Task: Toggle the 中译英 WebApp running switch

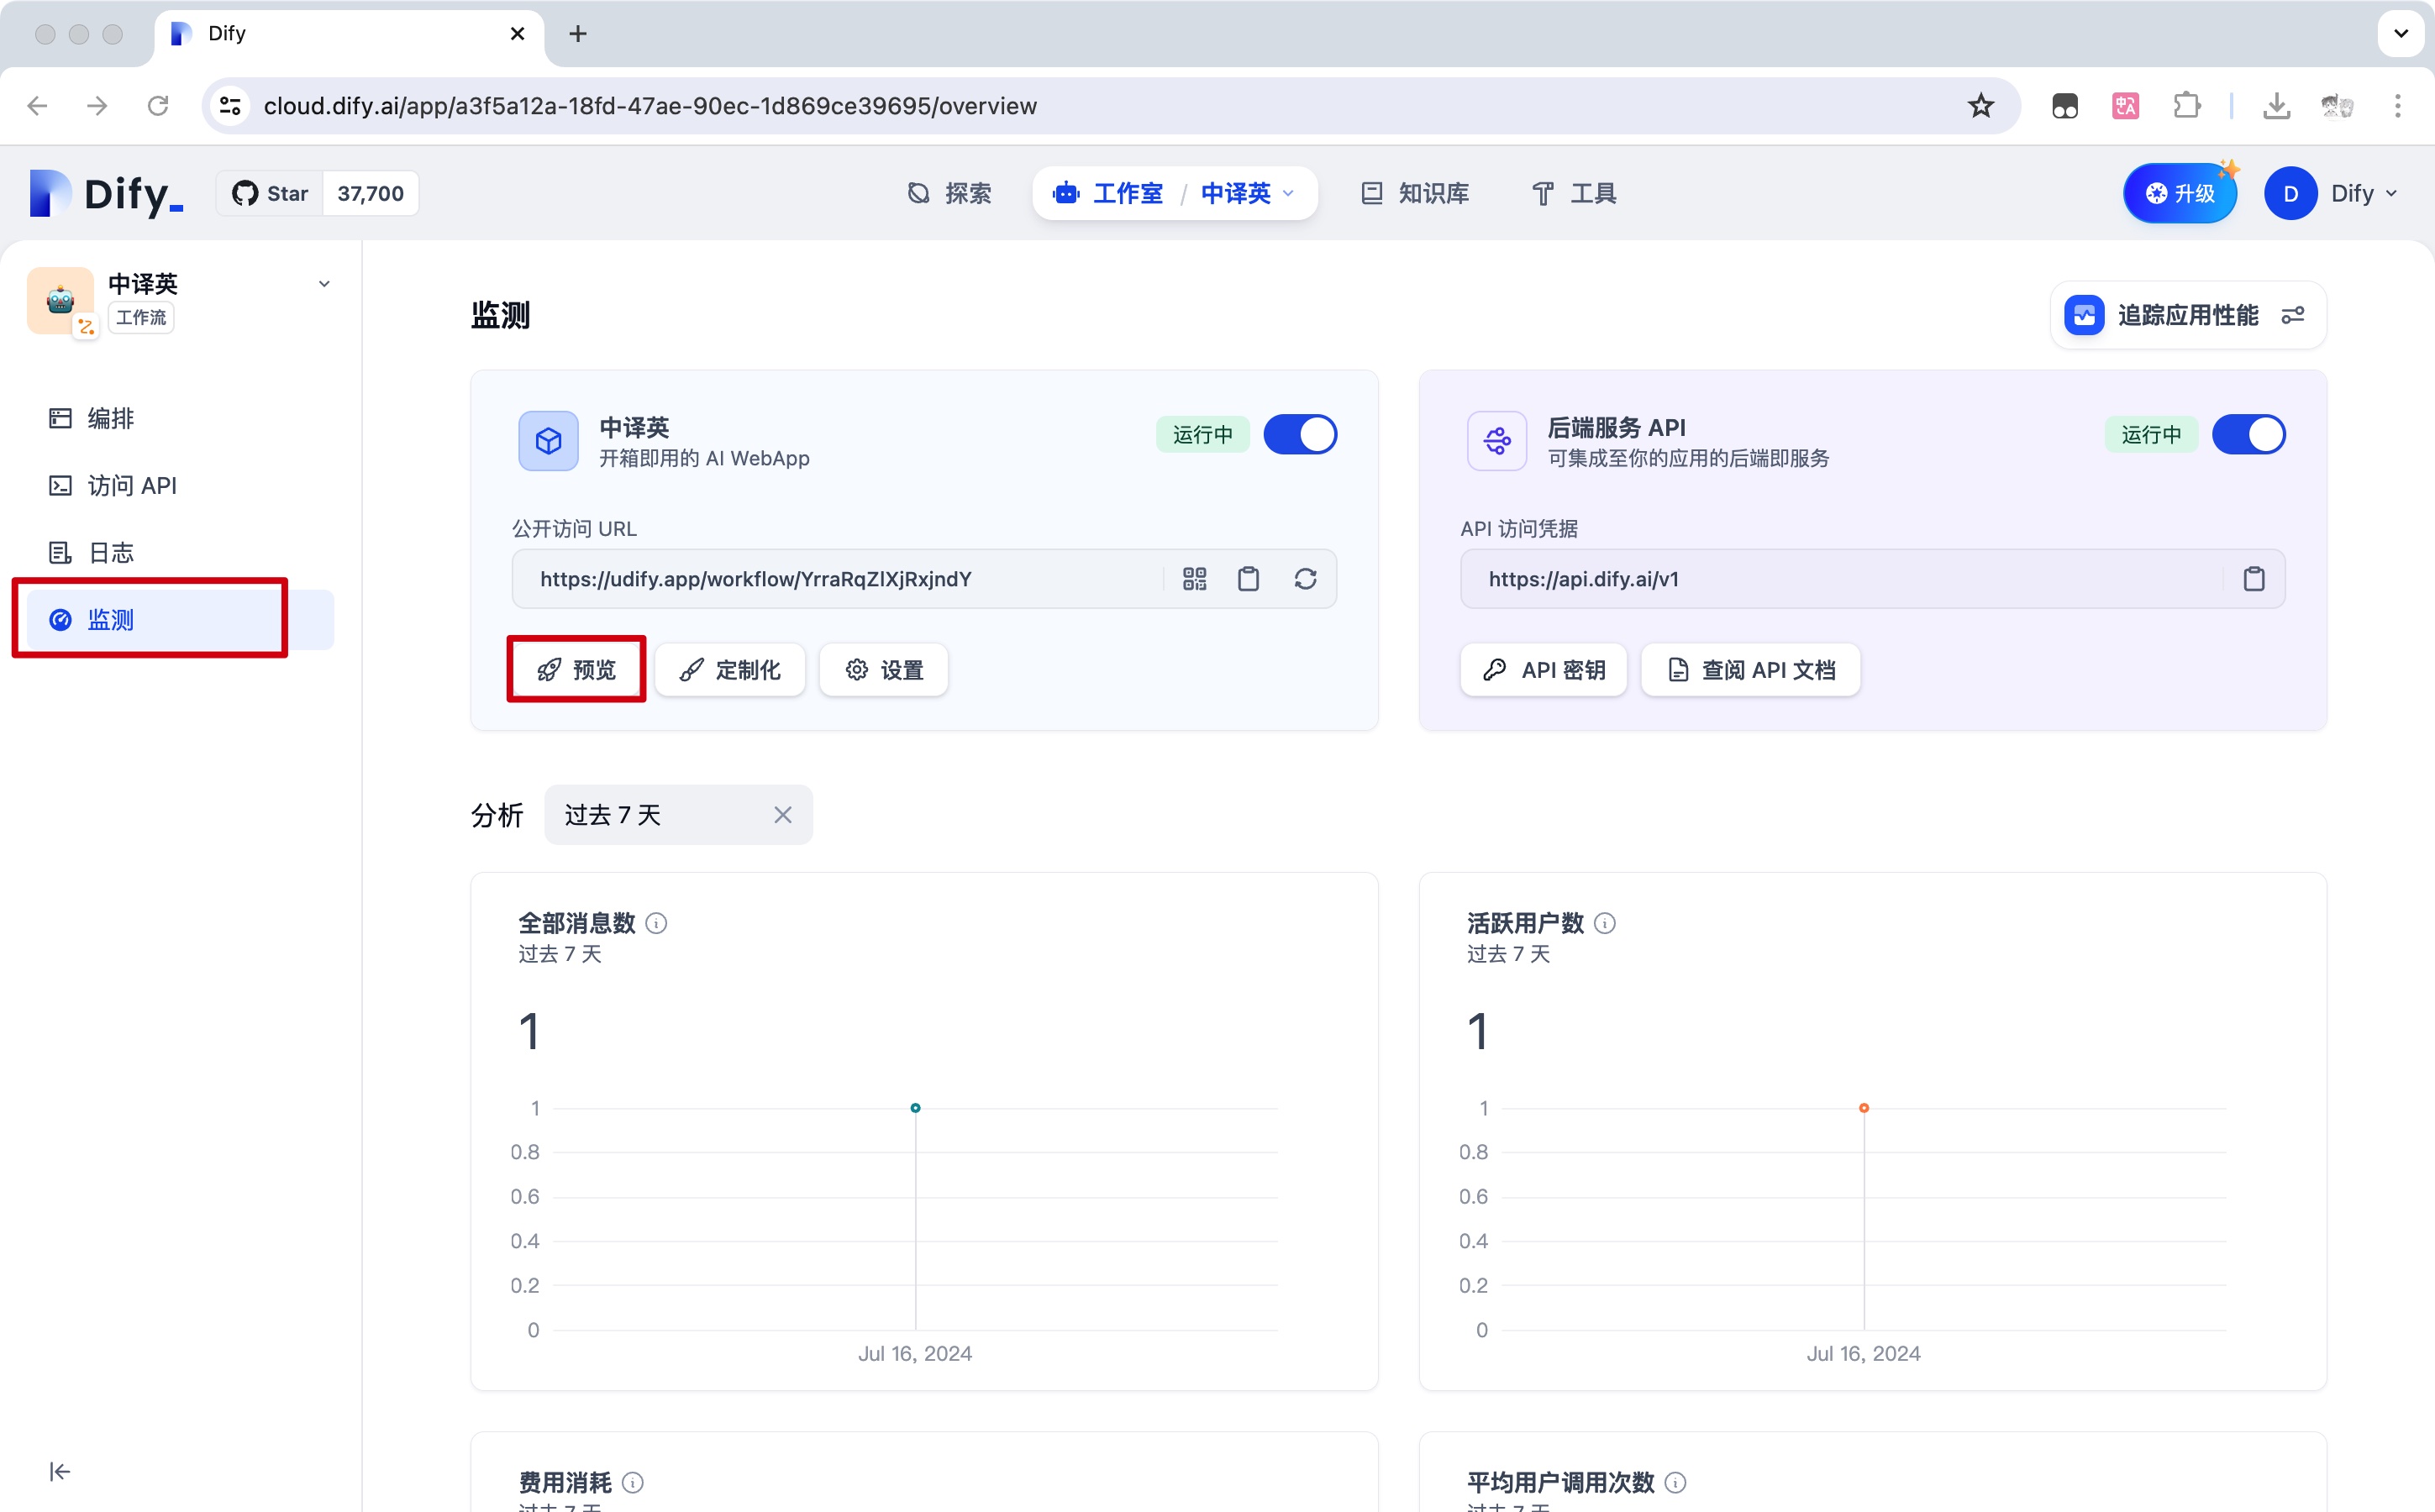Action: [x=1300, y=435]
